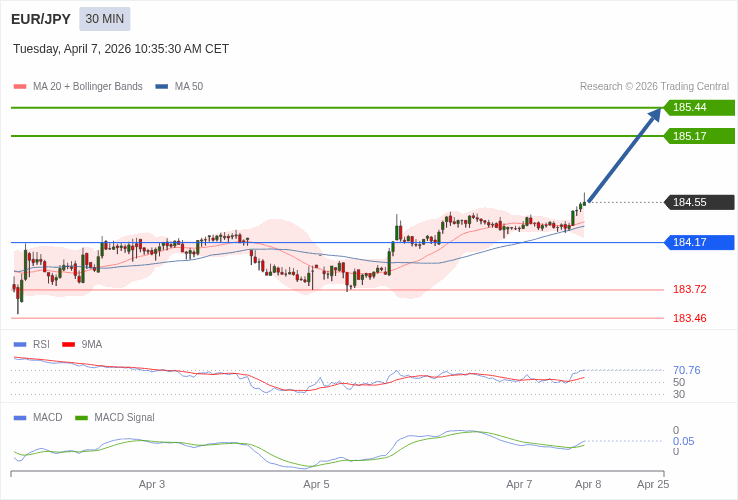Open the Research Trading Central credit link

(x=654, y=87)
